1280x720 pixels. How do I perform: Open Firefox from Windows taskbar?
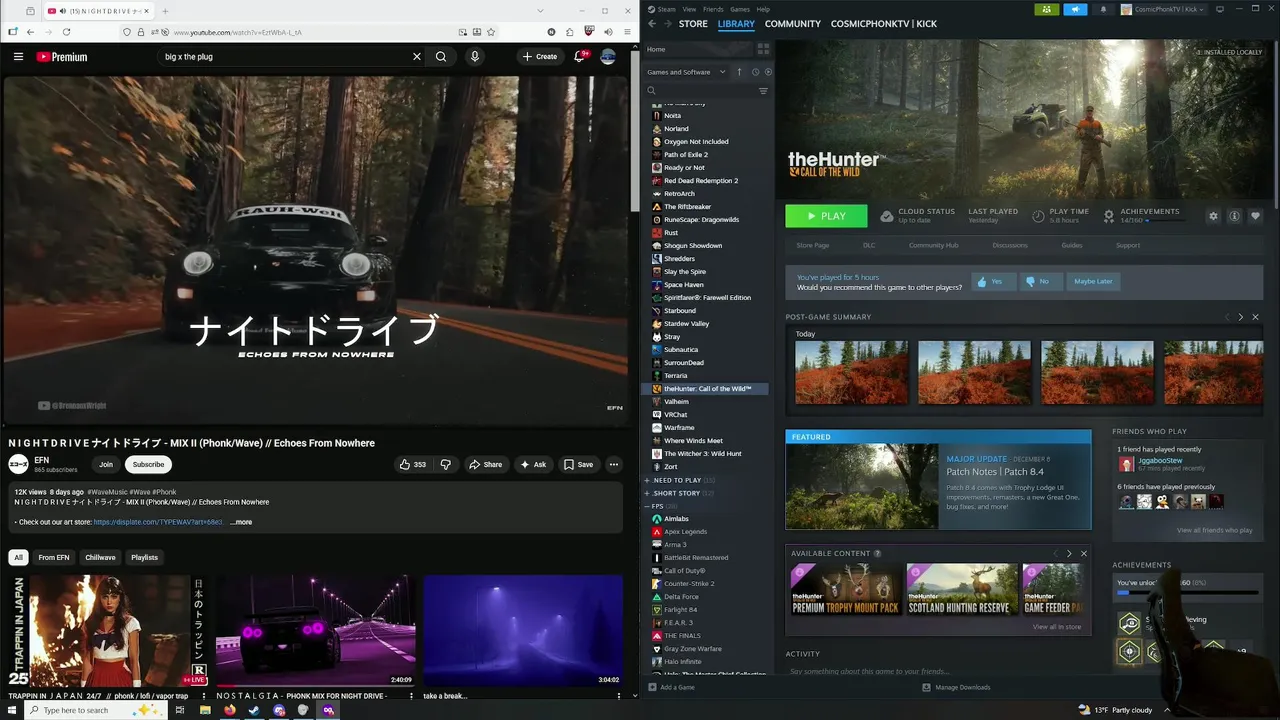pos(229,710)
